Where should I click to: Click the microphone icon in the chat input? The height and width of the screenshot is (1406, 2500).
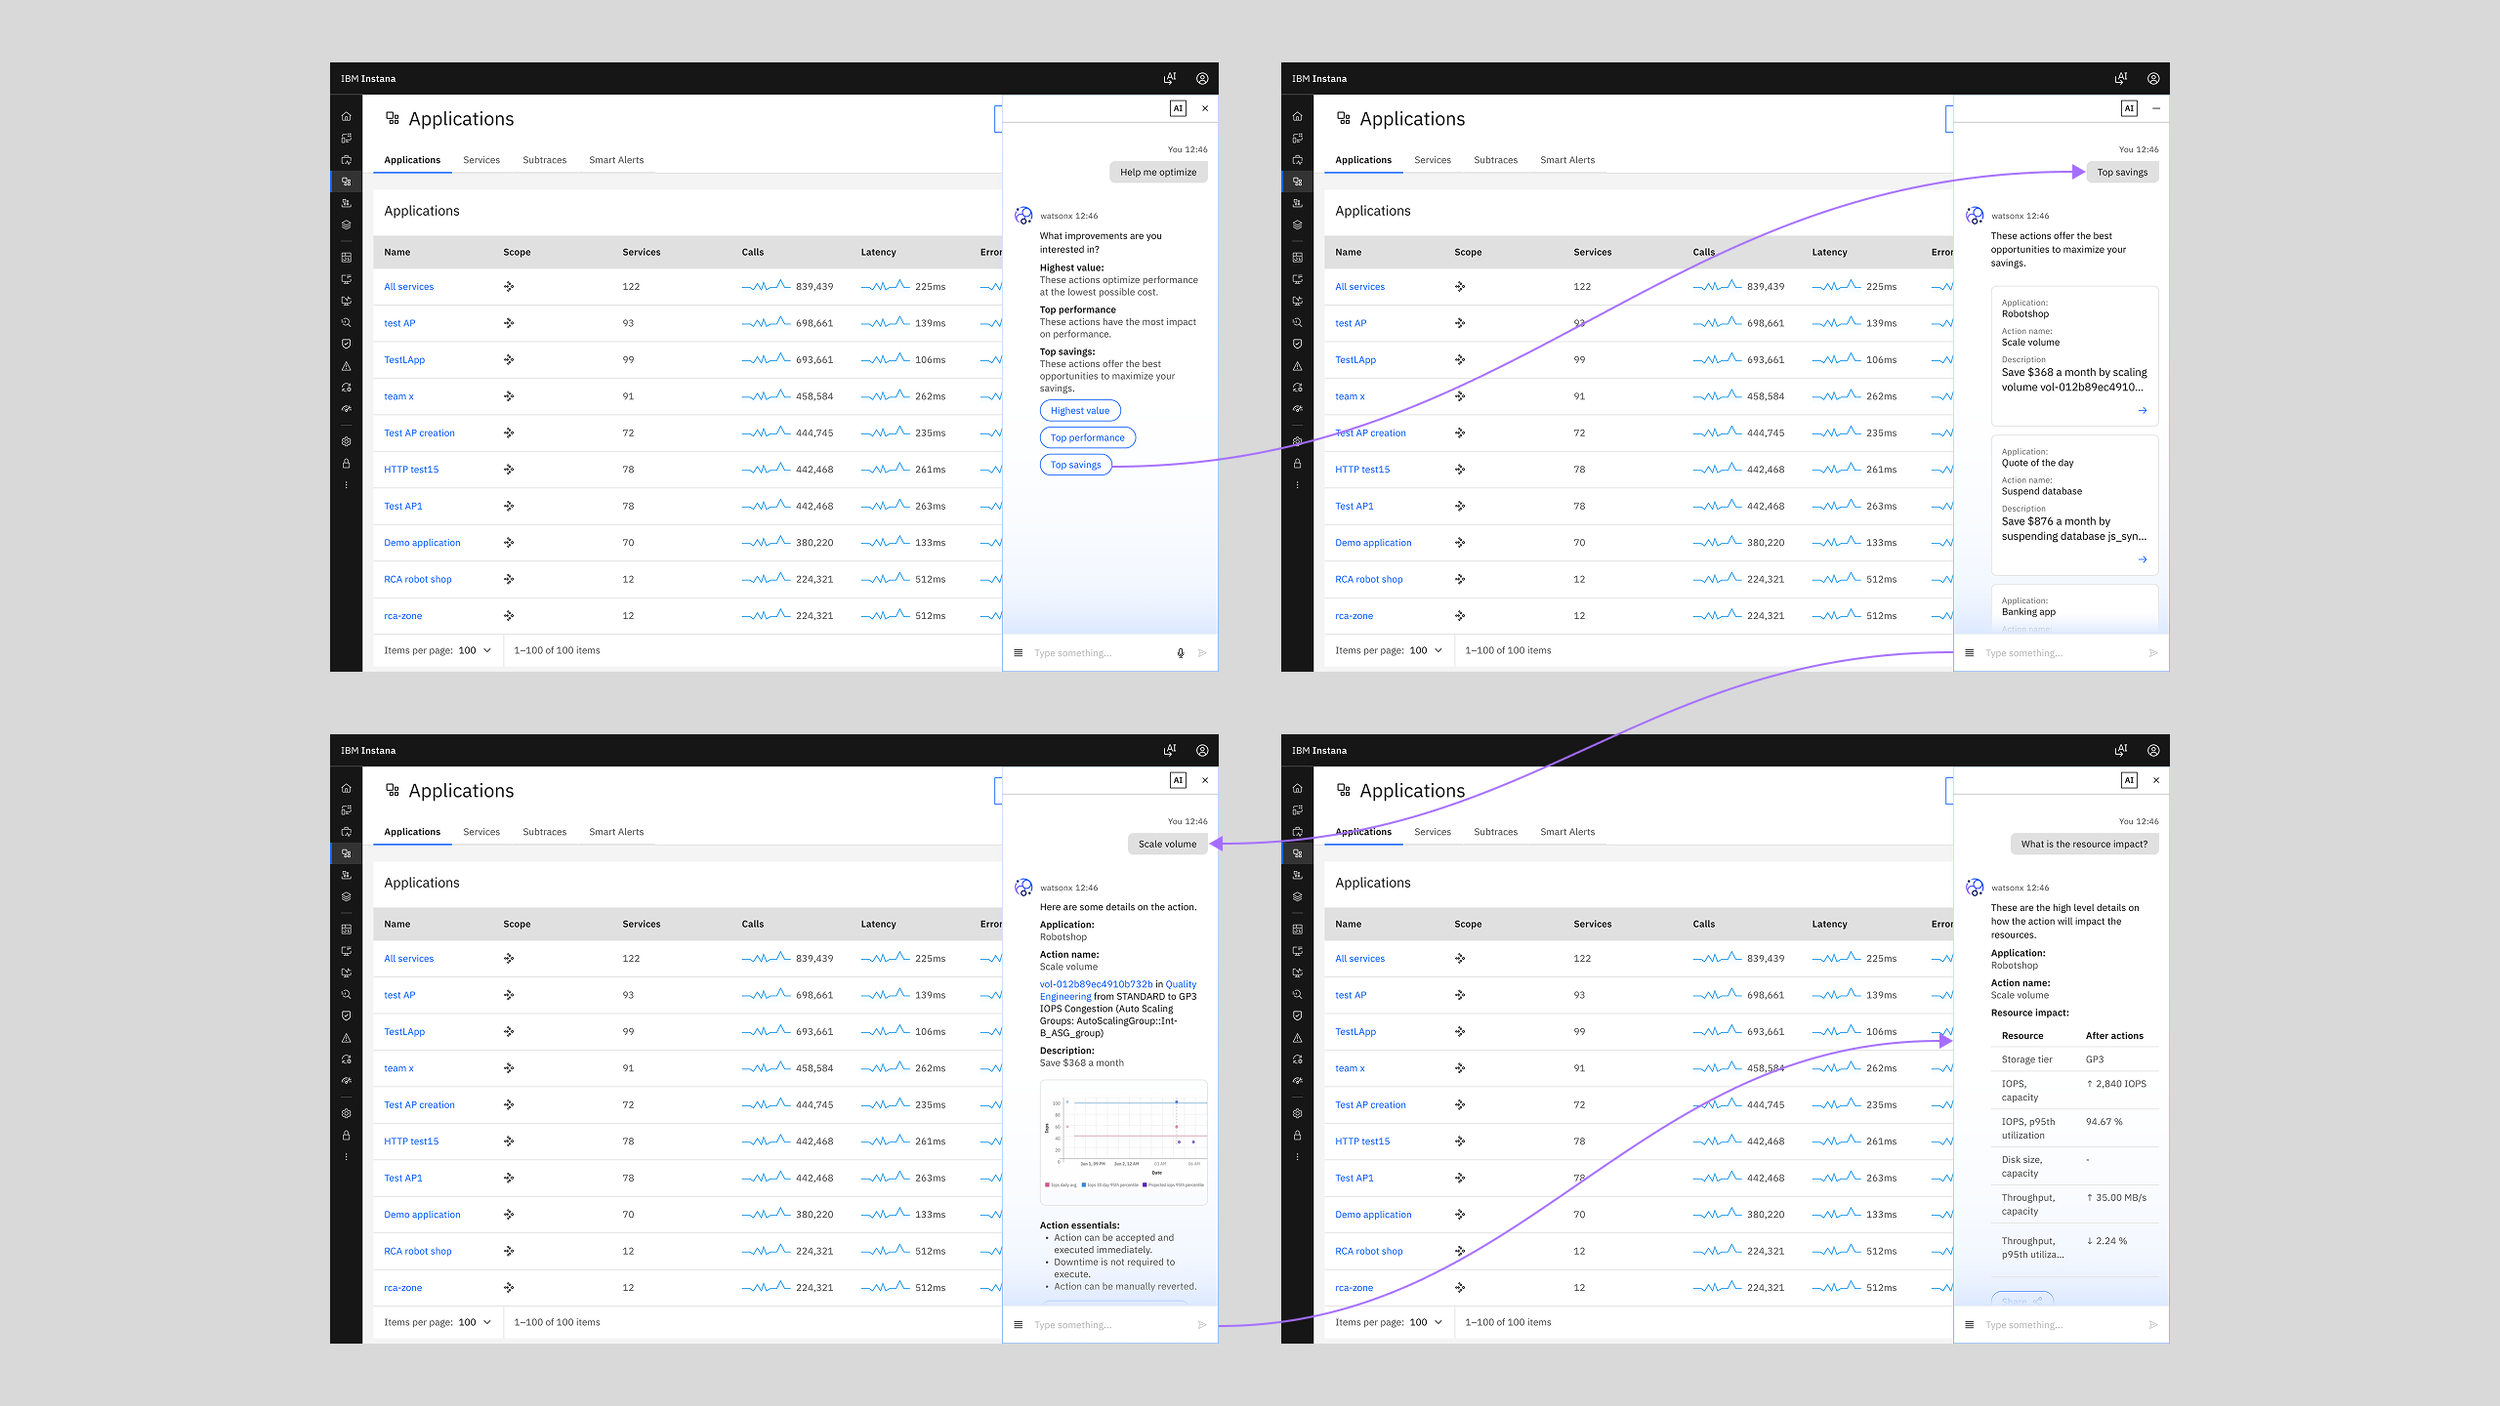pos(1180,653)
